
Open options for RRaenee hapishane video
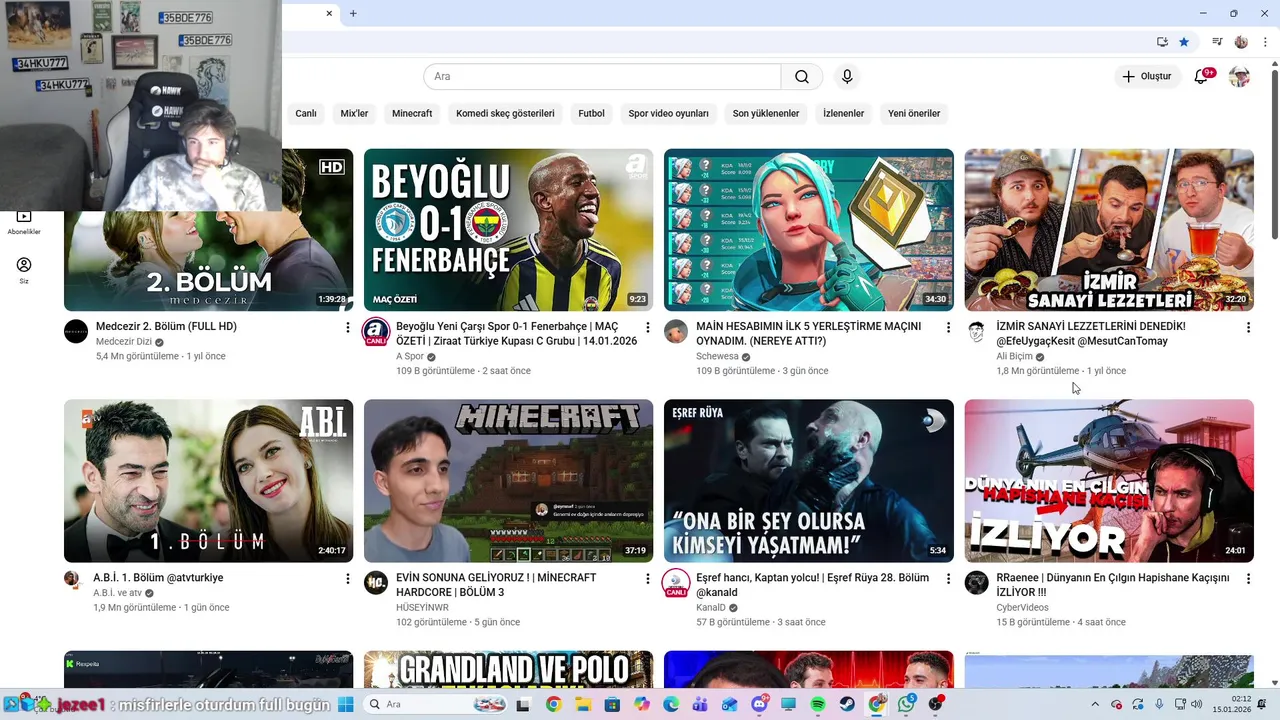pos(1248,579)
